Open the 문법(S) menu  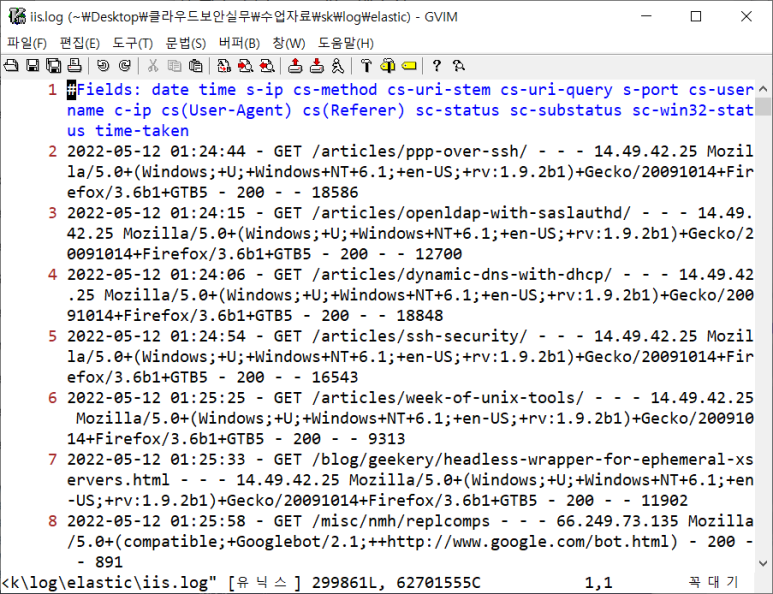[186, 43]
